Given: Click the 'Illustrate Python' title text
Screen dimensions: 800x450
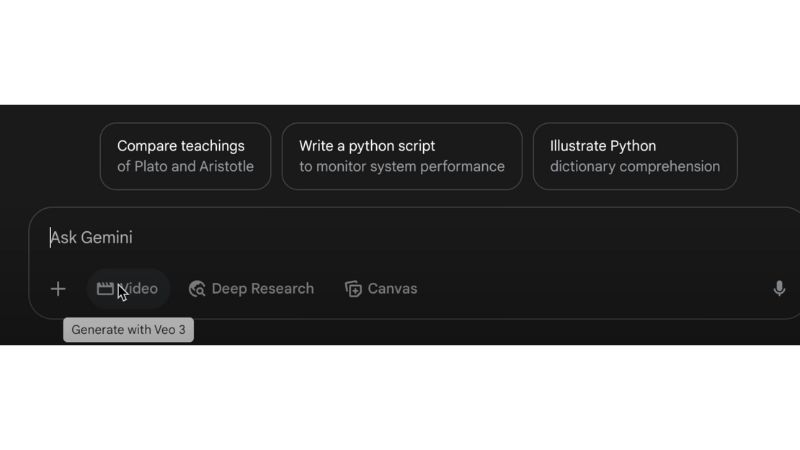Looking at the screenshot, I should tap(603, 146).
